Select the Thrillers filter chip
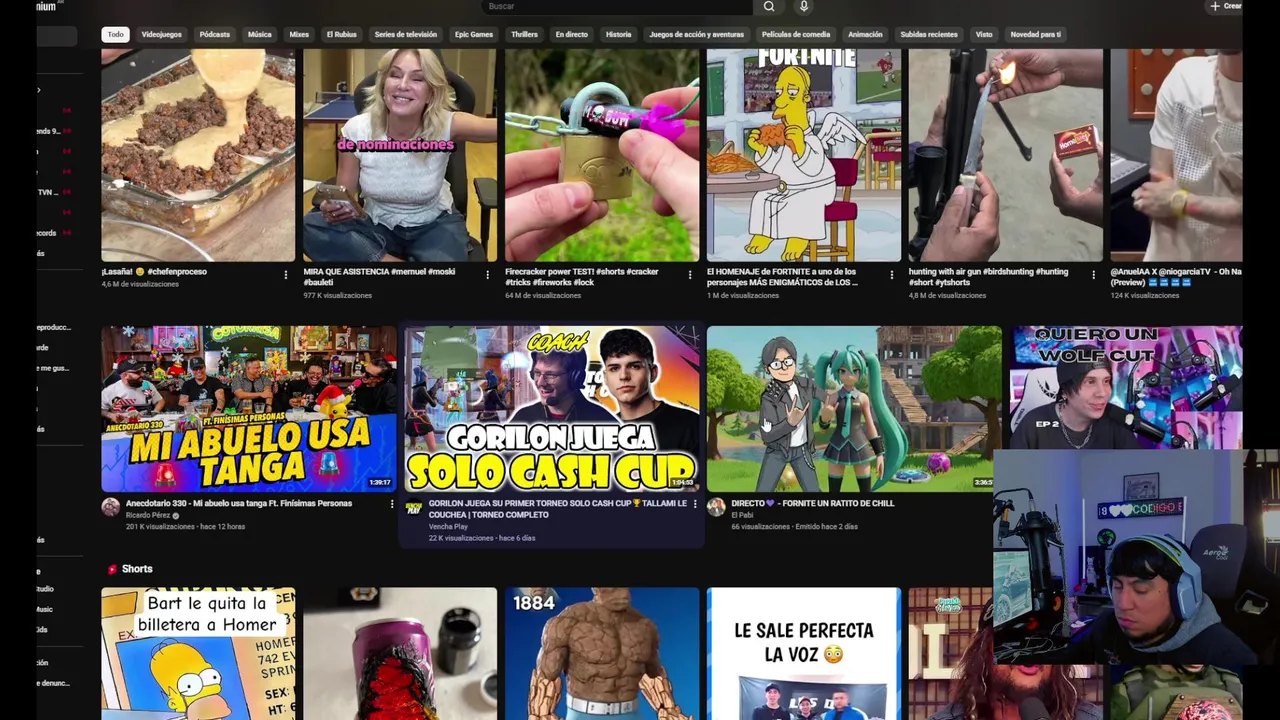Screen dimensions: 1280x720 (524, 34)
